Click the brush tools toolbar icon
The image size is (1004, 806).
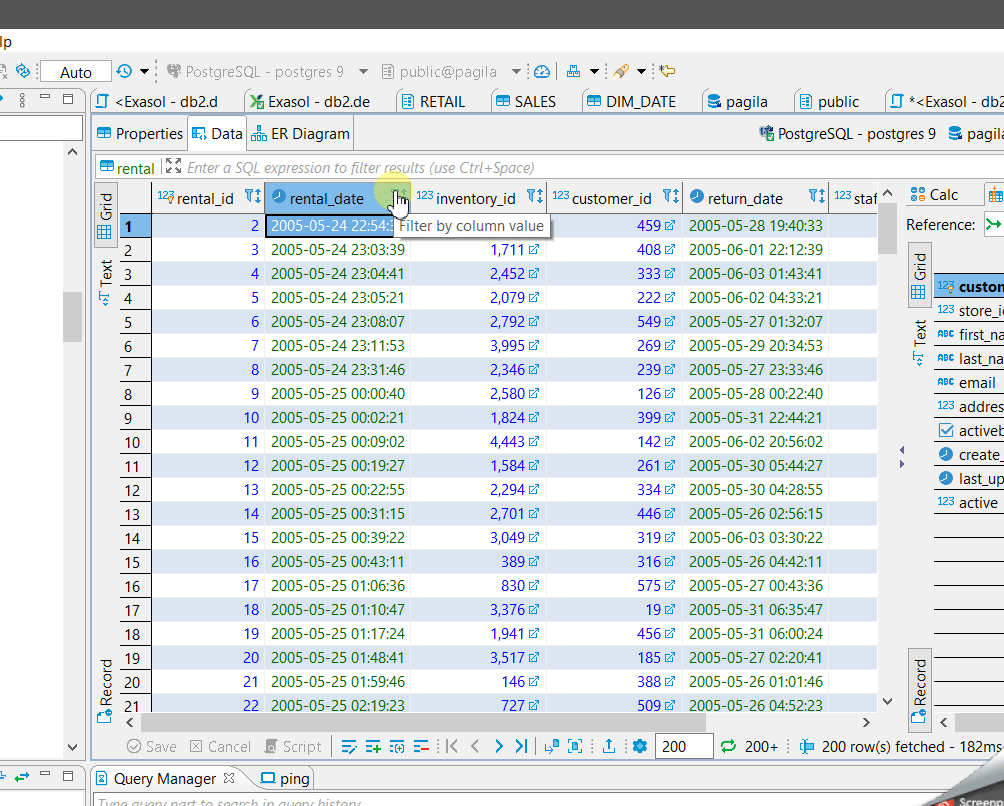tap(620, 71)
